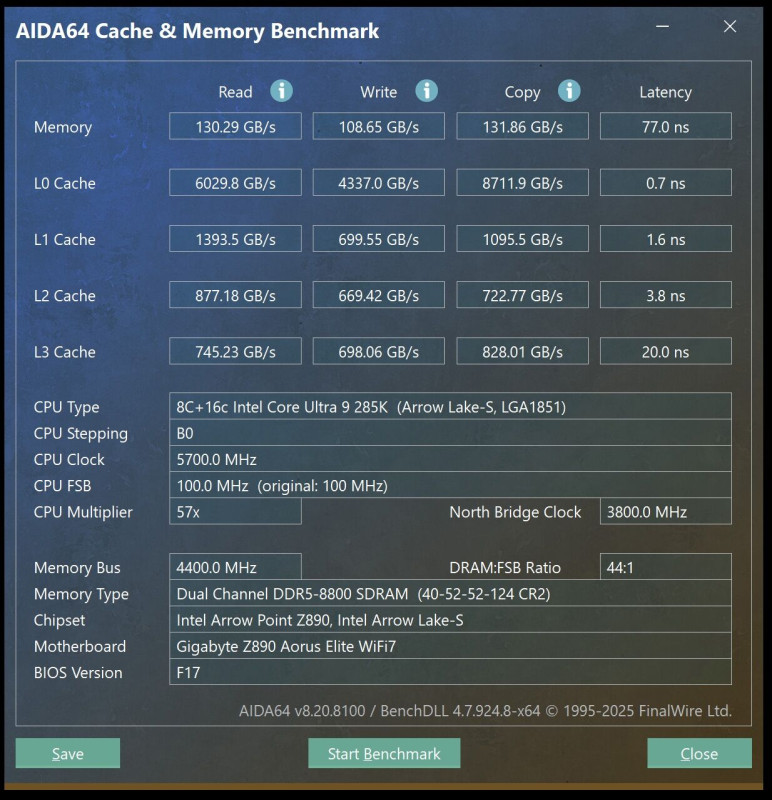Click the Copy info icon
This screenshot has width=772, height=800.
(569, 91)
